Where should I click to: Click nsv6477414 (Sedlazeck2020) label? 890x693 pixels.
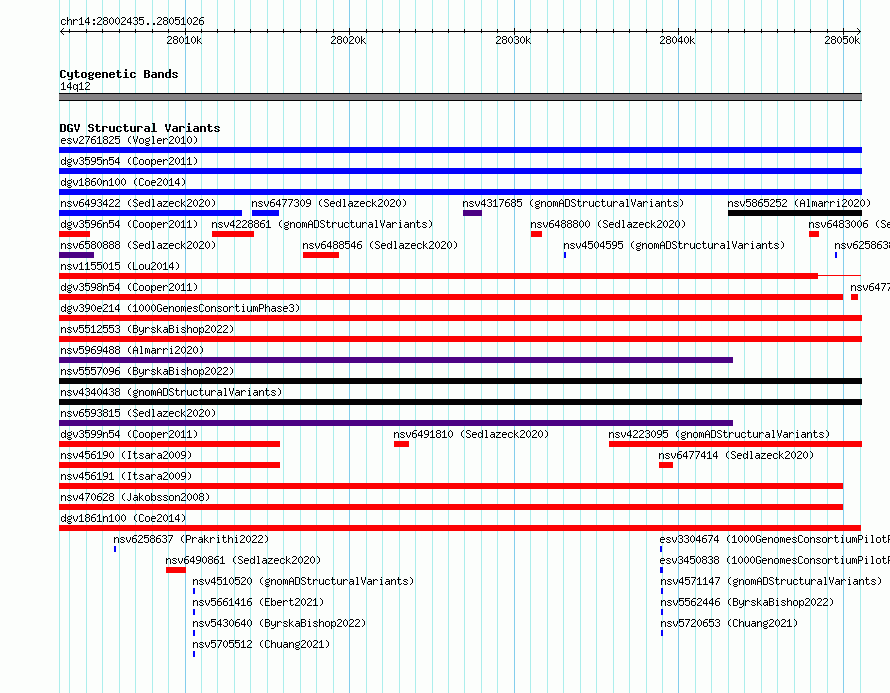(736, 455)
